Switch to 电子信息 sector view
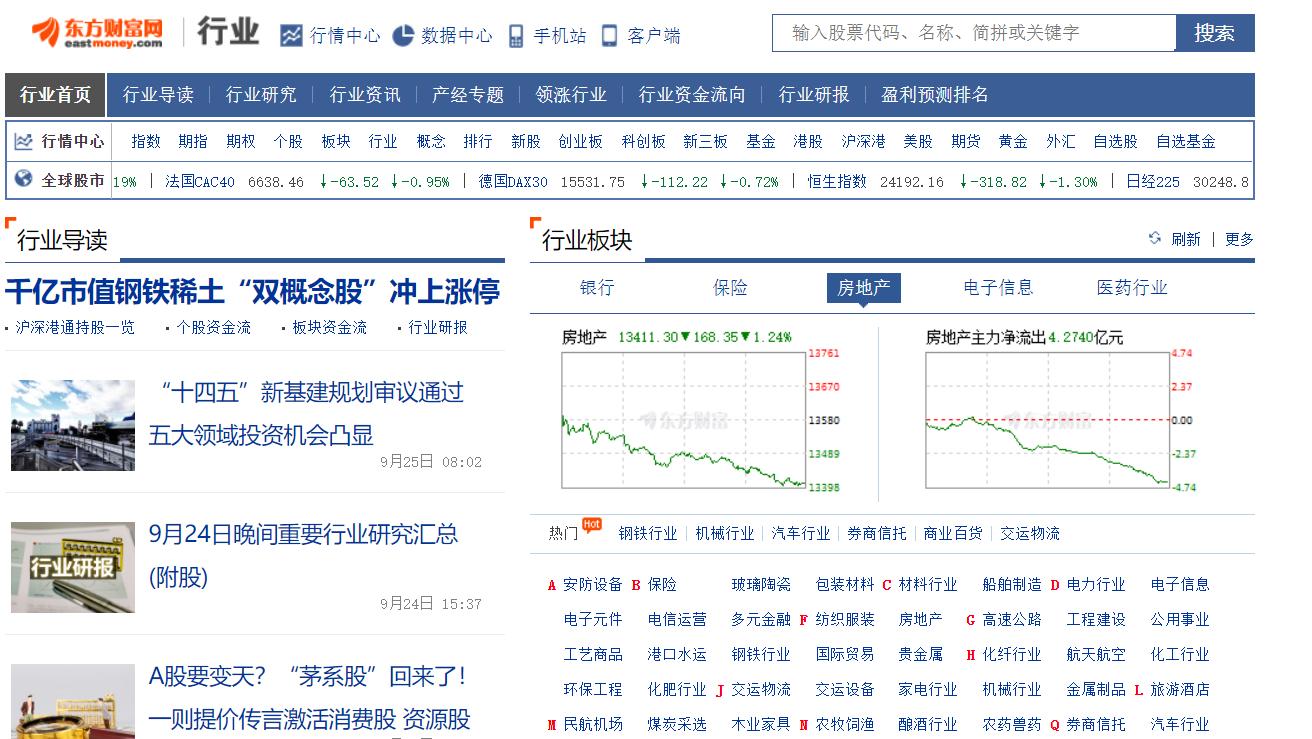The width and height of the screenshot is (1312, 739). (x=997, y=287)
